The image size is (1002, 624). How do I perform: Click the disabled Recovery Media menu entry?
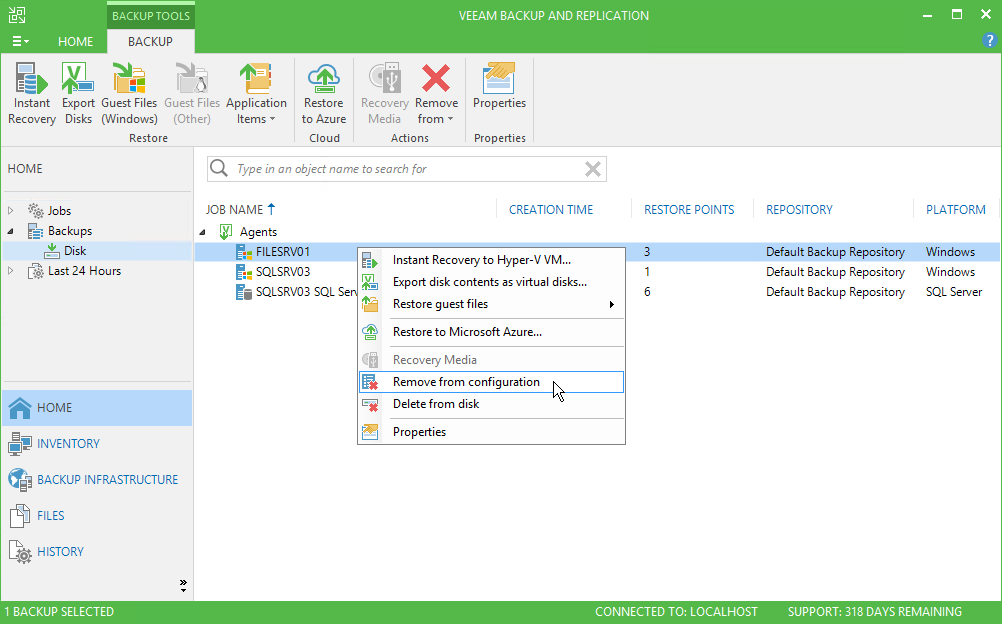[491, 360]
